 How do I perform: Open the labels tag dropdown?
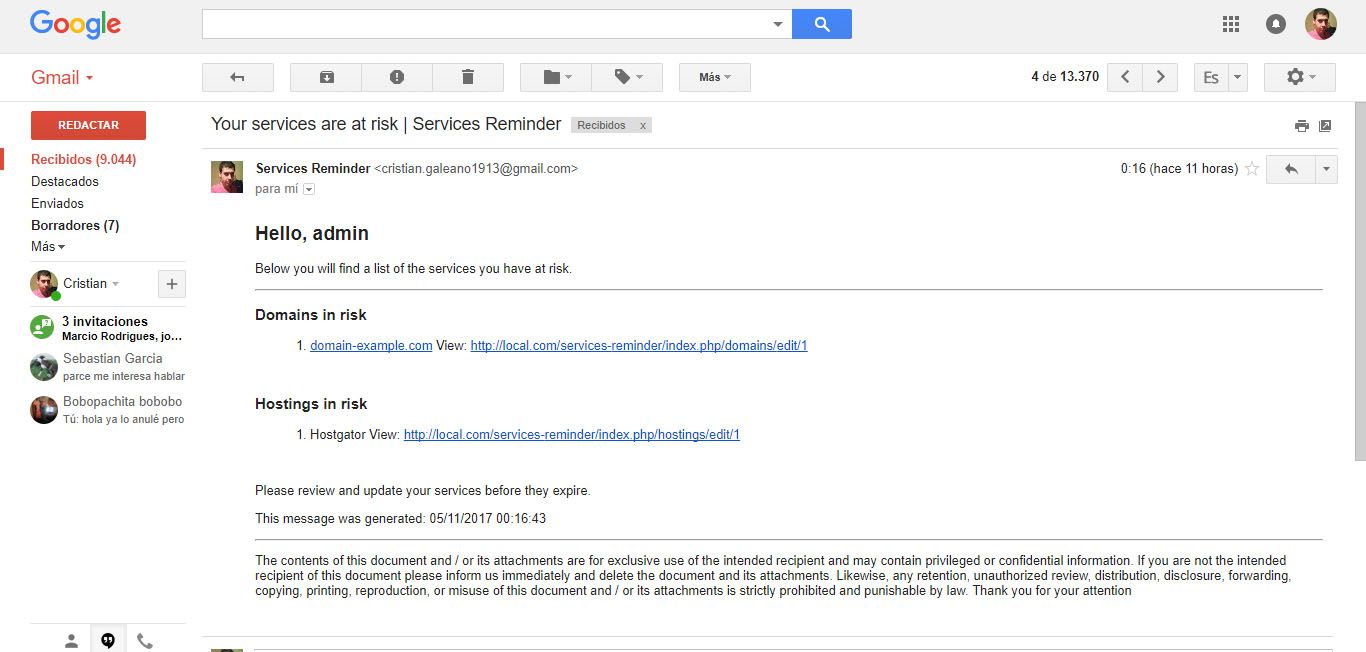click(x=627, y=77)
